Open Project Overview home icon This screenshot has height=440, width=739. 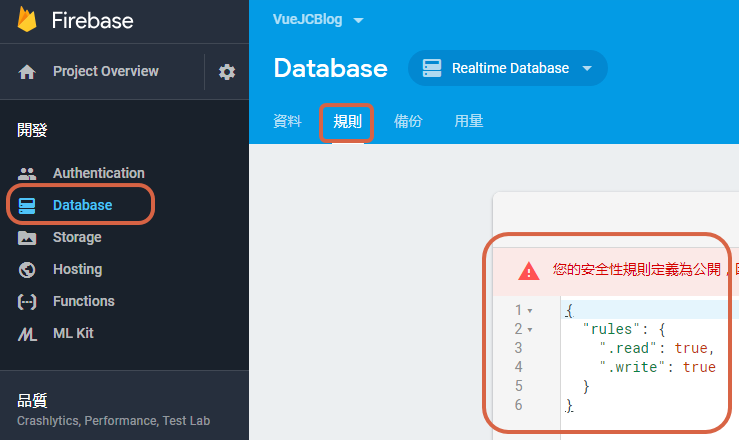[x=27, y=72]
